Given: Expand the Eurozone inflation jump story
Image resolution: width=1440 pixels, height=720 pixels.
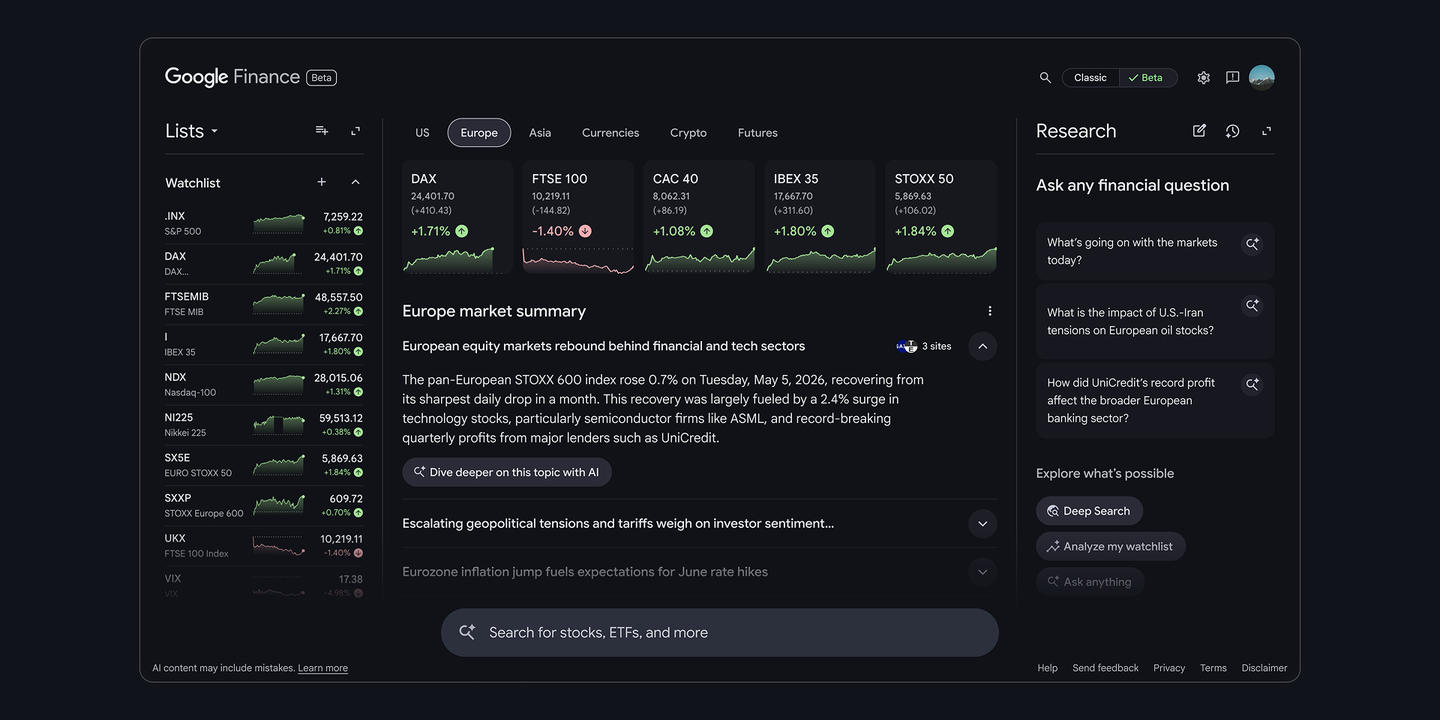Looking at the screenshot, I should (983, 572).
